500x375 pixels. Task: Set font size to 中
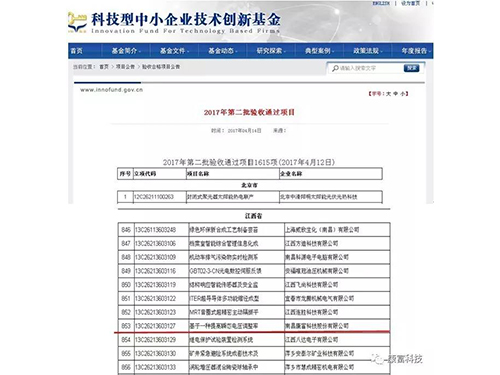pyautogui.click(x=395, y=94)
